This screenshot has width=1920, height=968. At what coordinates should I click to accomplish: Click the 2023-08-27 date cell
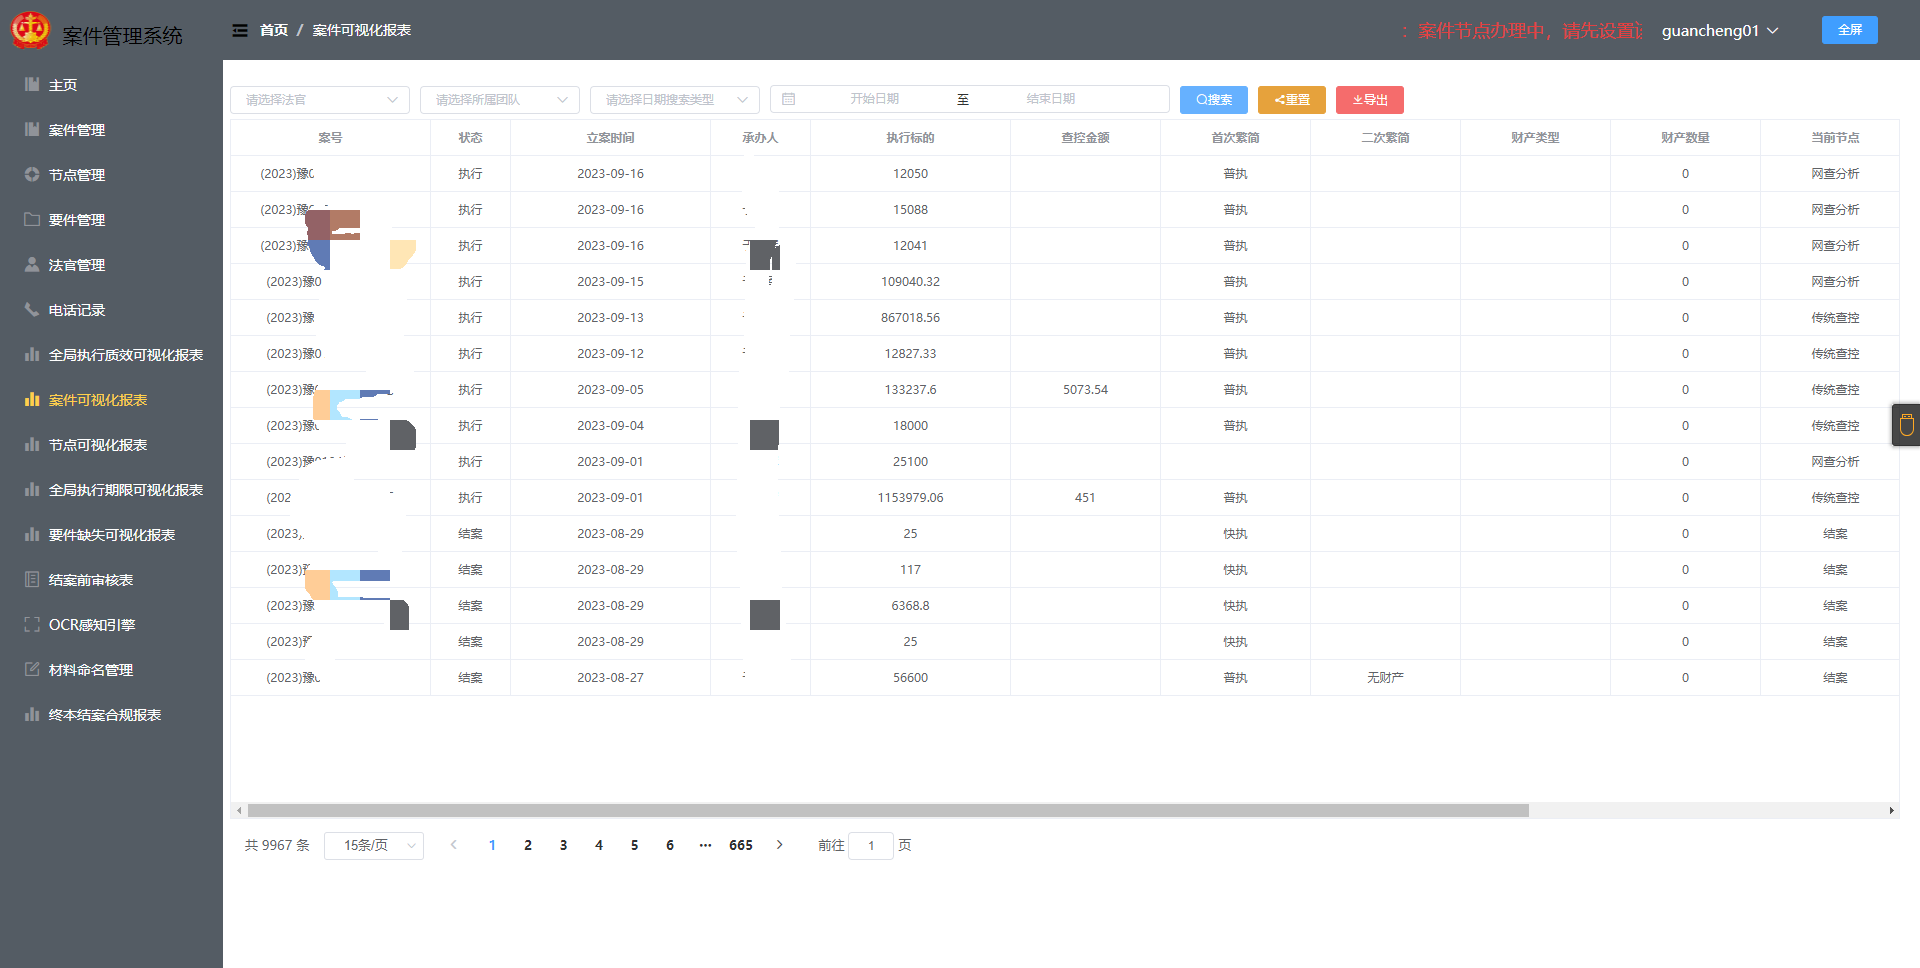610,678
